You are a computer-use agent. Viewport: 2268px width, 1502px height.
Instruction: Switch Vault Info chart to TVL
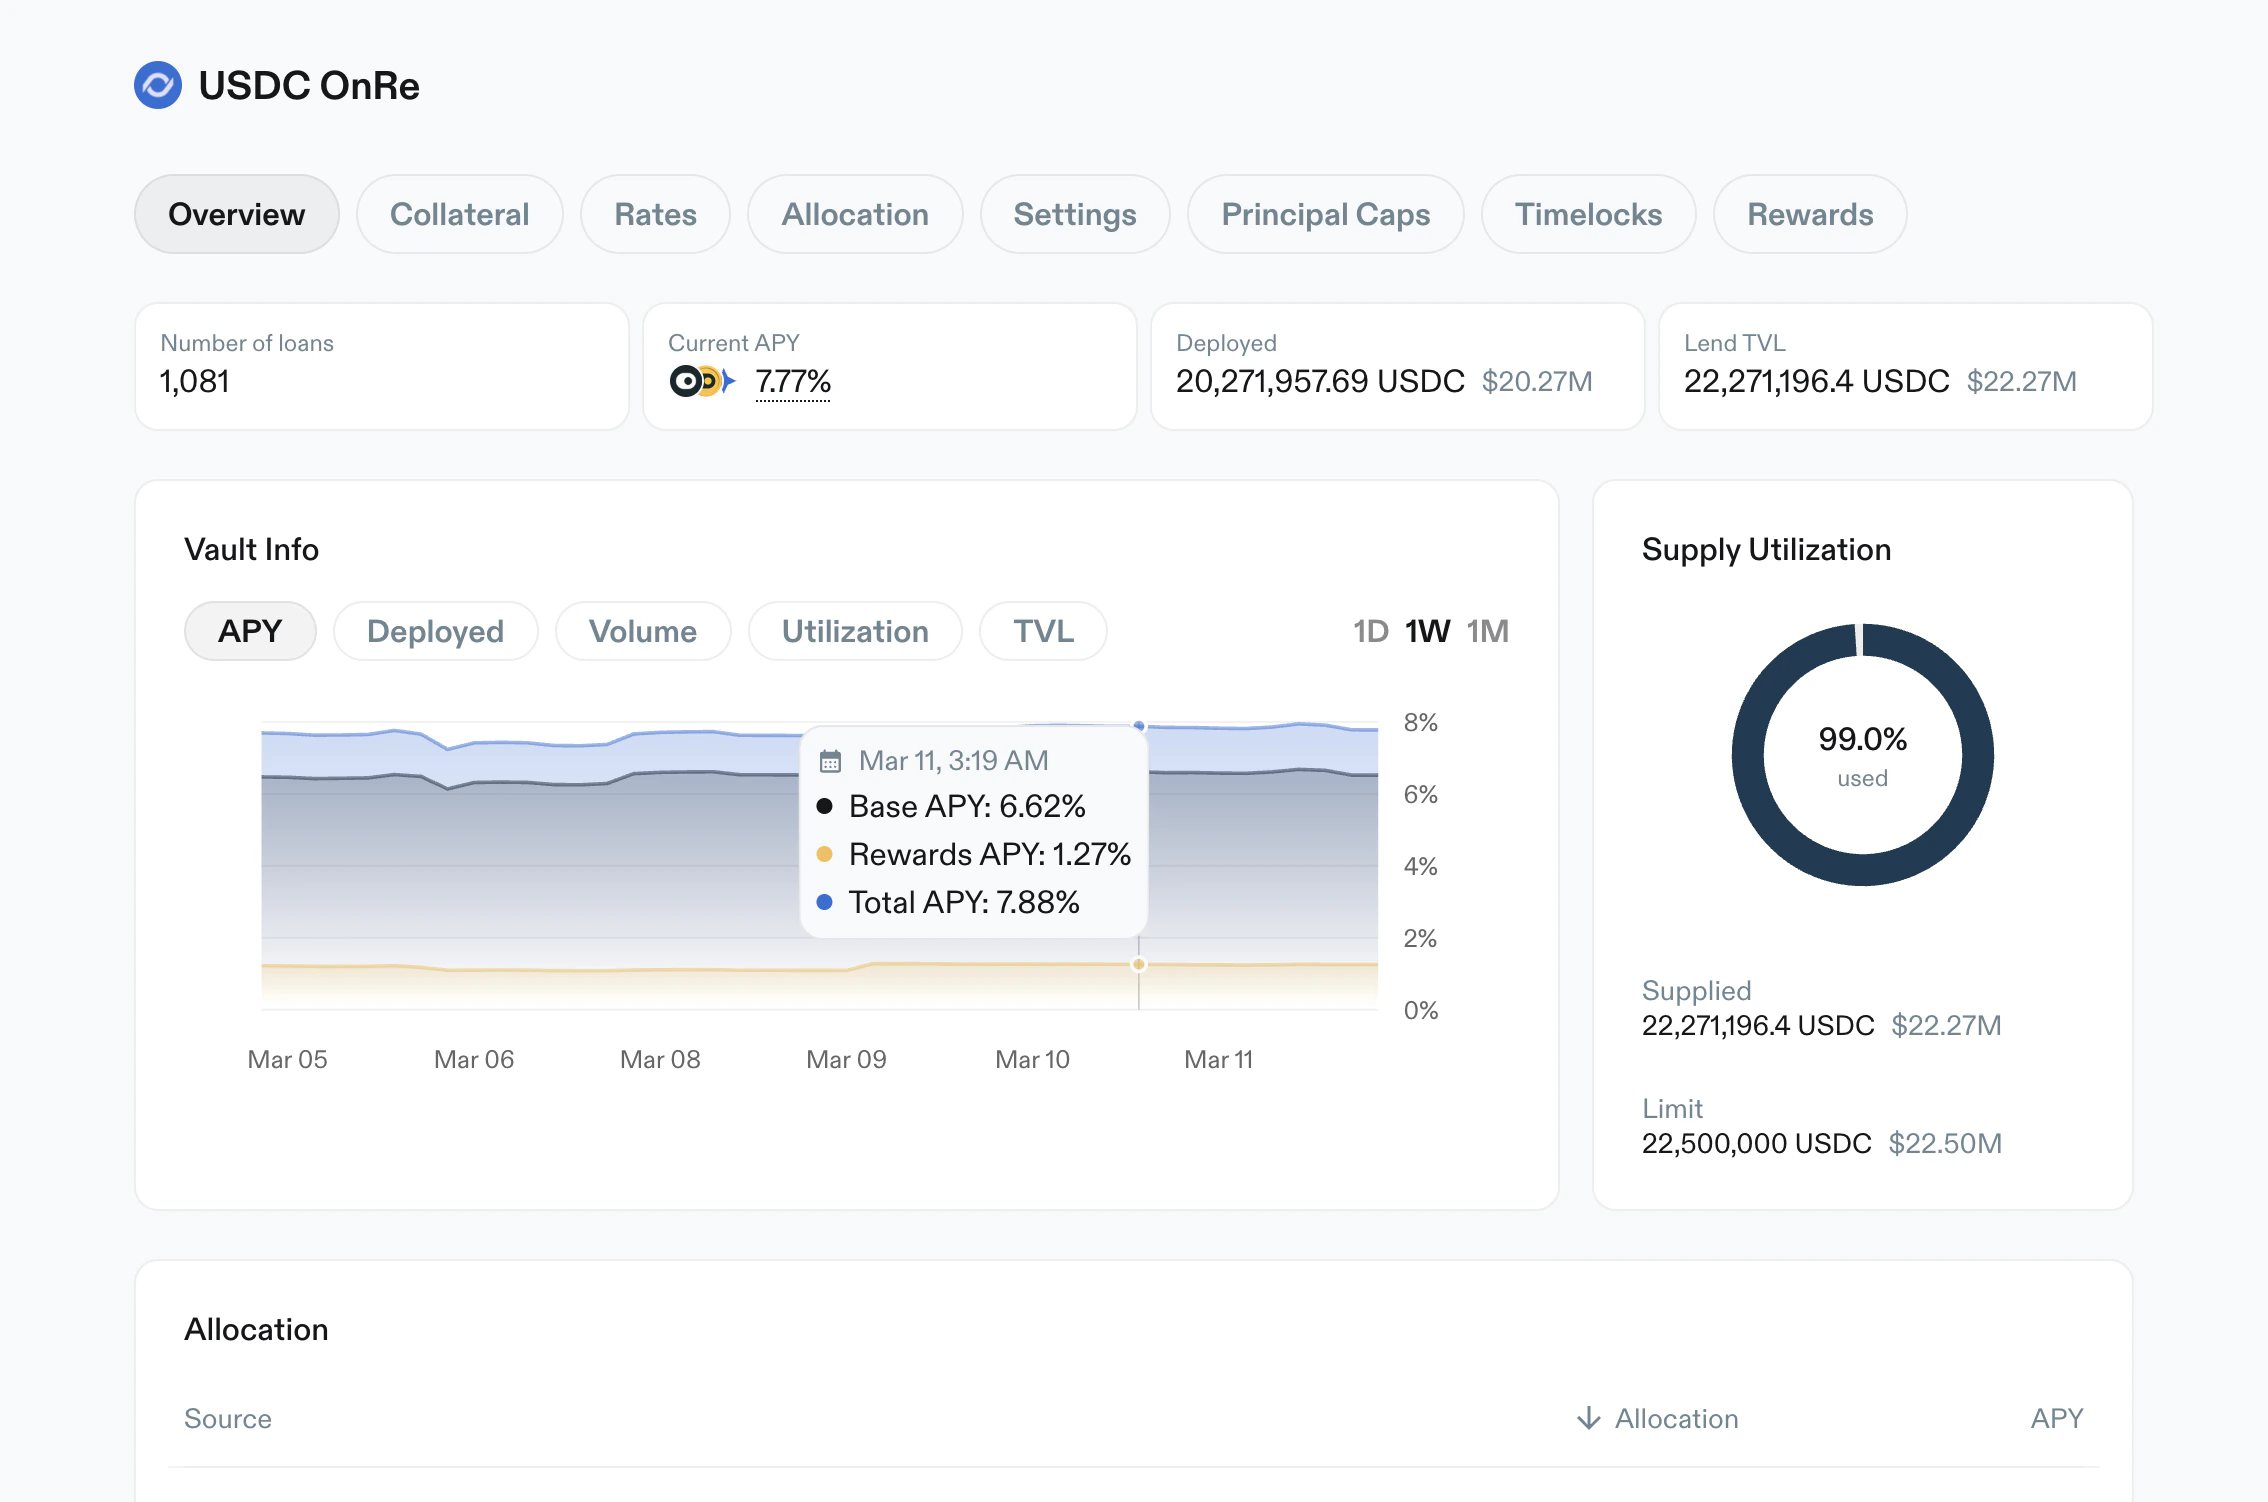[1043, 631]
